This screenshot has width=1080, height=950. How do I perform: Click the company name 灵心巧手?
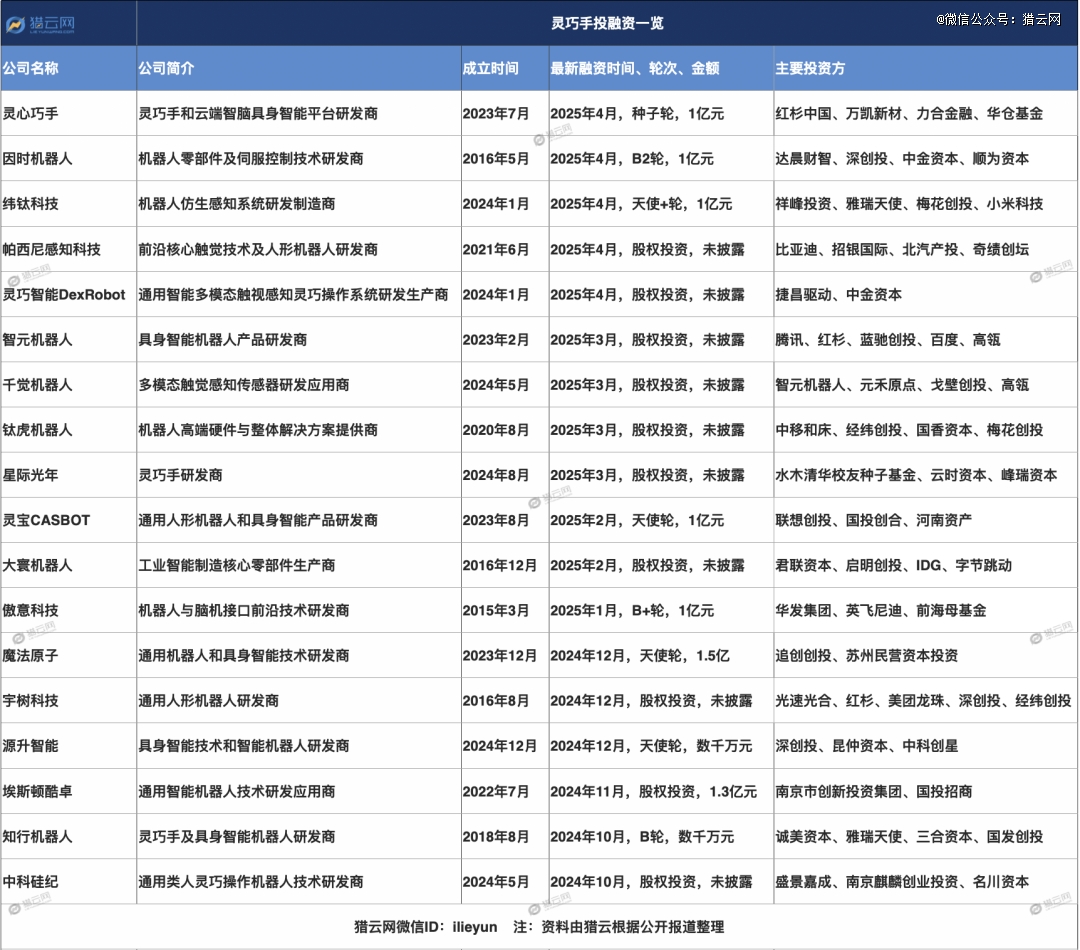pyautogui.click(x=30, y=113)
